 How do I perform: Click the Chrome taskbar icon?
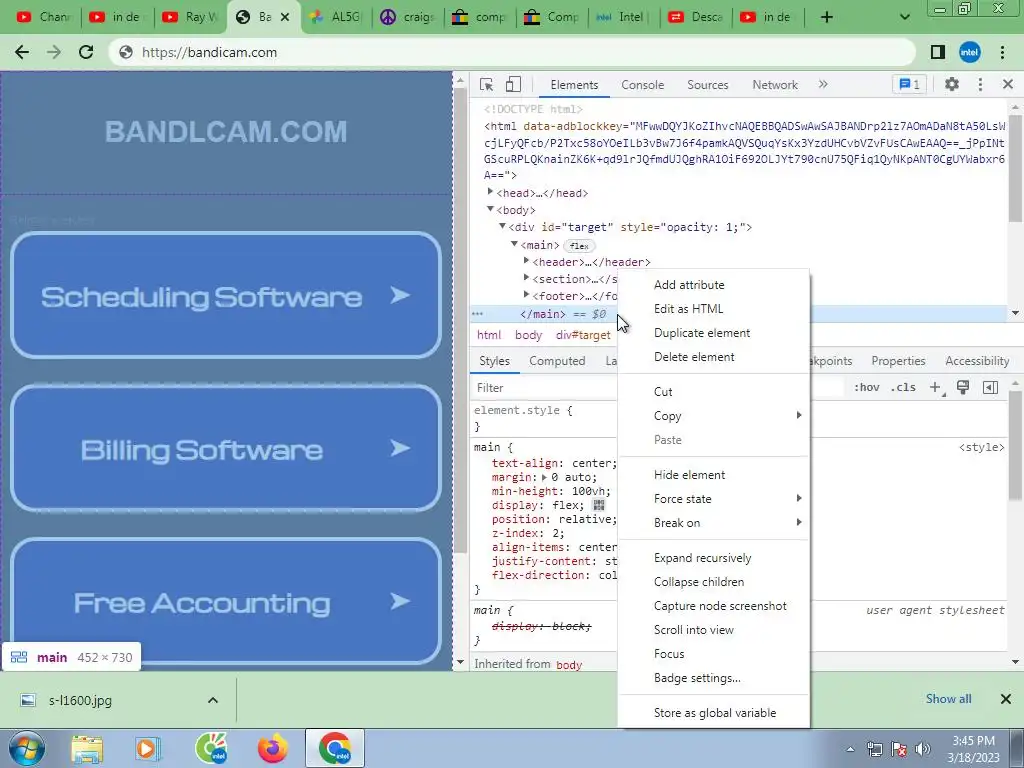coord(335,748)
